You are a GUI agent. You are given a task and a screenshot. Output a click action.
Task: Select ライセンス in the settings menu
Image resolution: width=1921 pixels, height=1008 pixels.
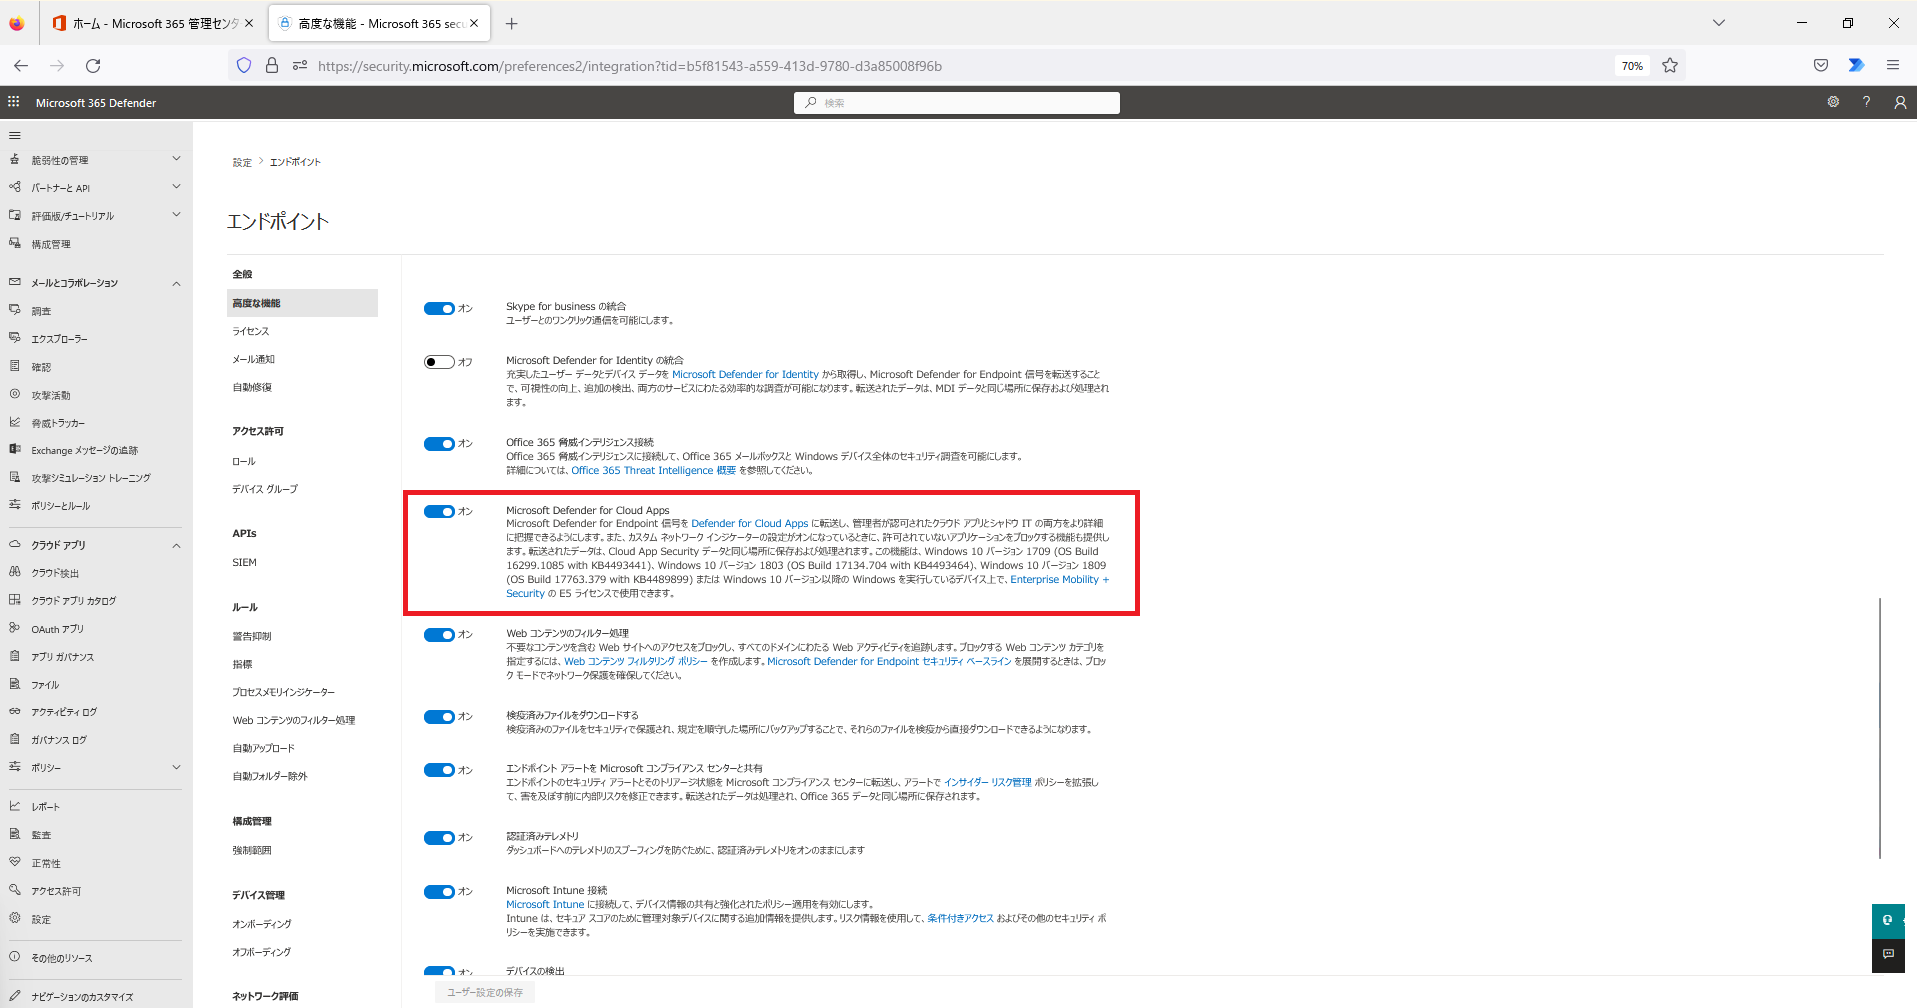coord(251,331)
